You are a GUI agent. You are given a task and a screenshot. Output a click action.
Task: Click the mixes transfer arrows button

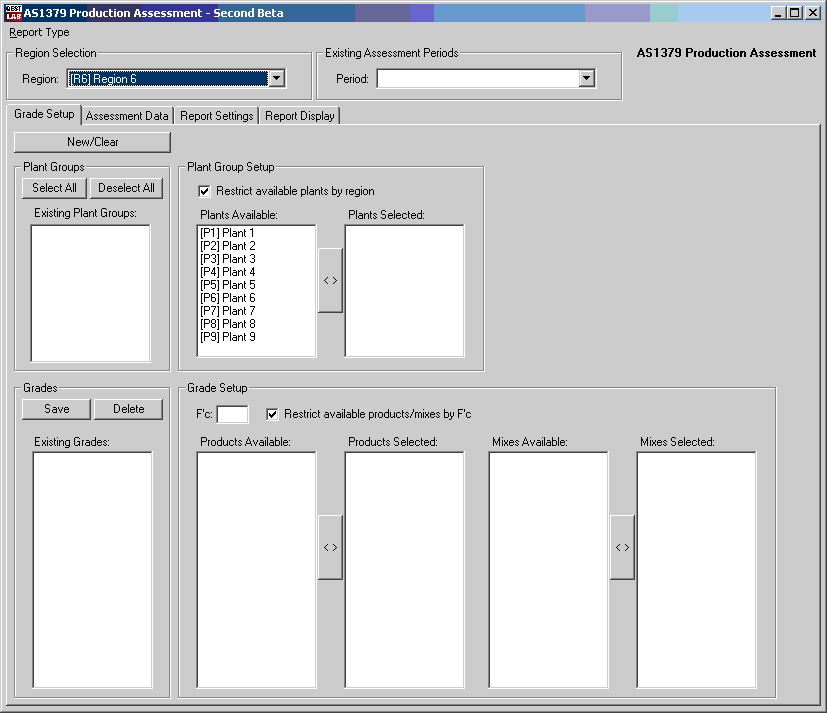coord(622,547)
